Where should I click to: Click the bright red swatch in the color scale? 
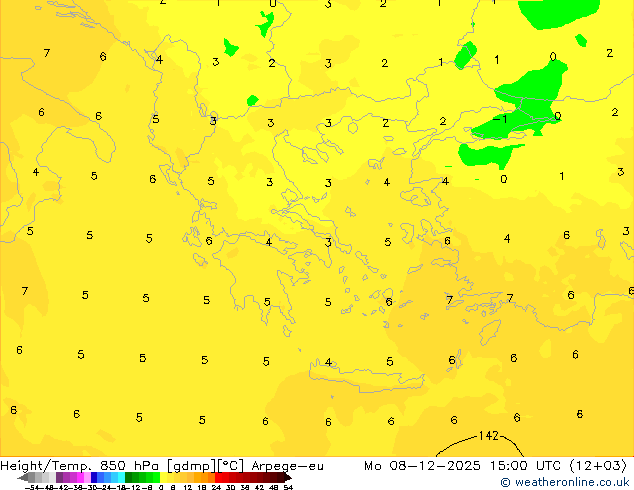tap(218, 477)
